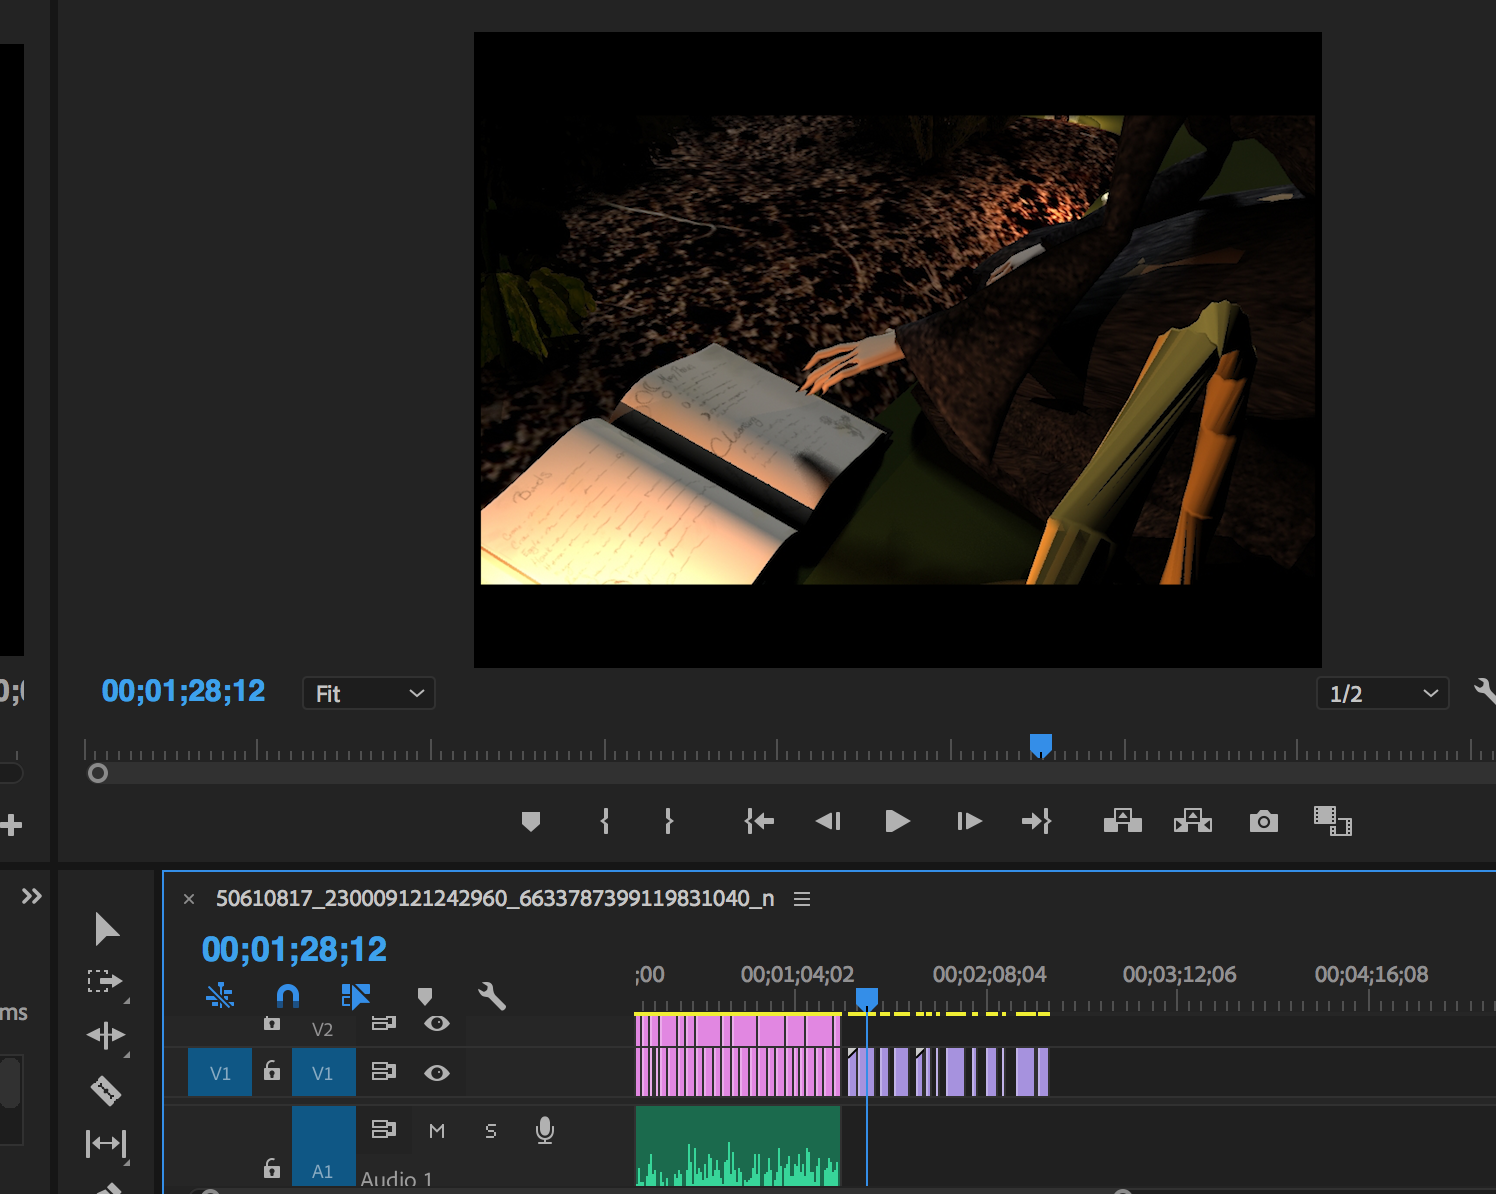Toggle visibility of track V1
Viewport: 1496px width, 1194px height.
pos(437,1073)
